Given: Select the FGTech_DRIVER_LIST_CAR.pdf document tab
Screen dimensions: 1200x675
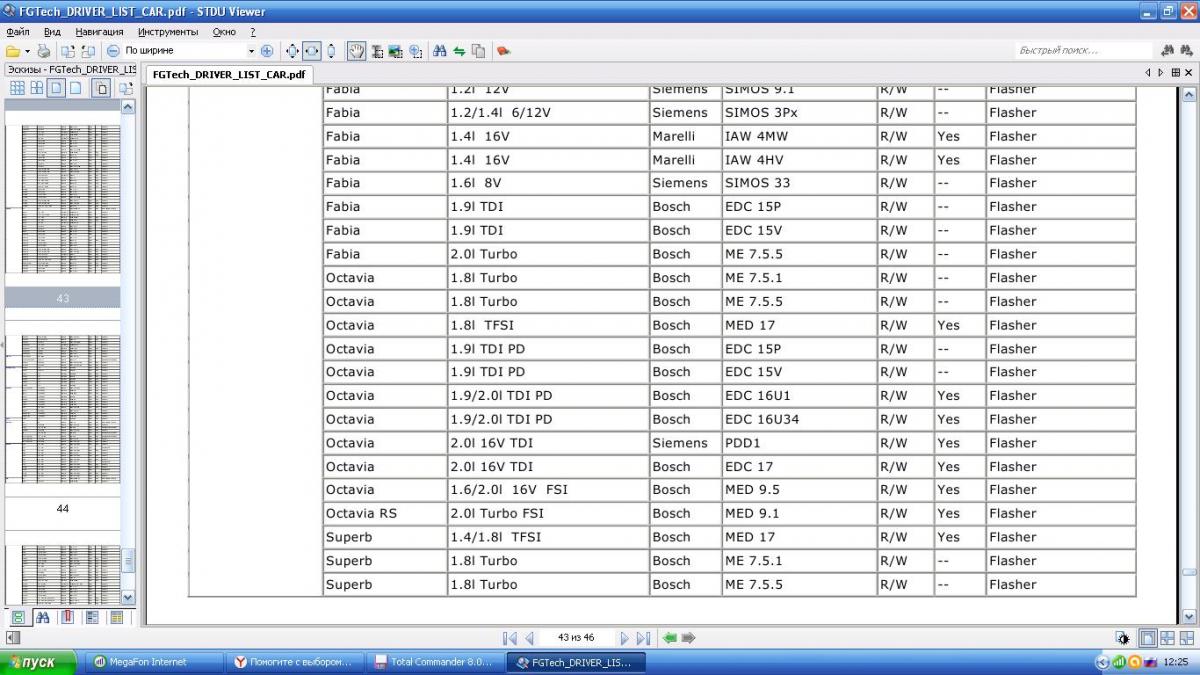Looking at the screenshot, I should (229, 75).
